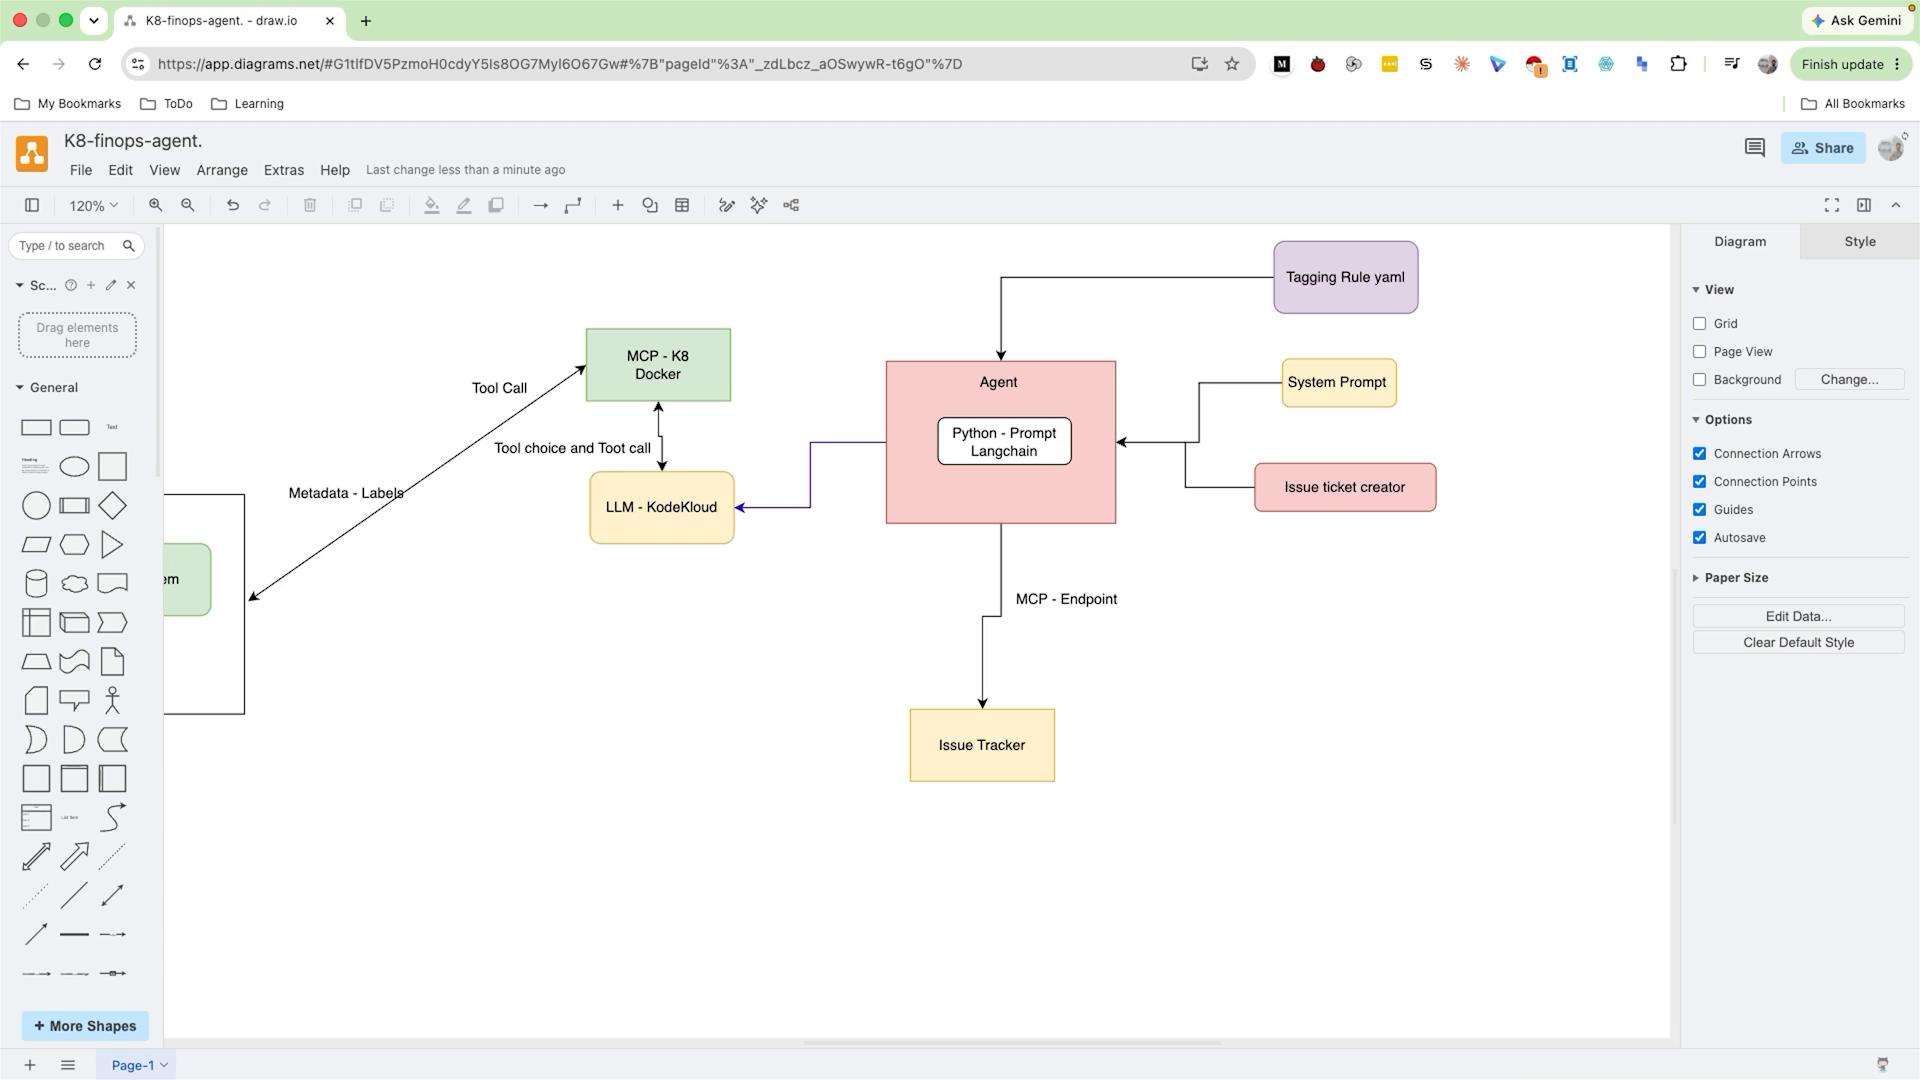Screen dimensions: 1920x1080
Task: Open the comments icon
Action: [x=1755, y=148]
